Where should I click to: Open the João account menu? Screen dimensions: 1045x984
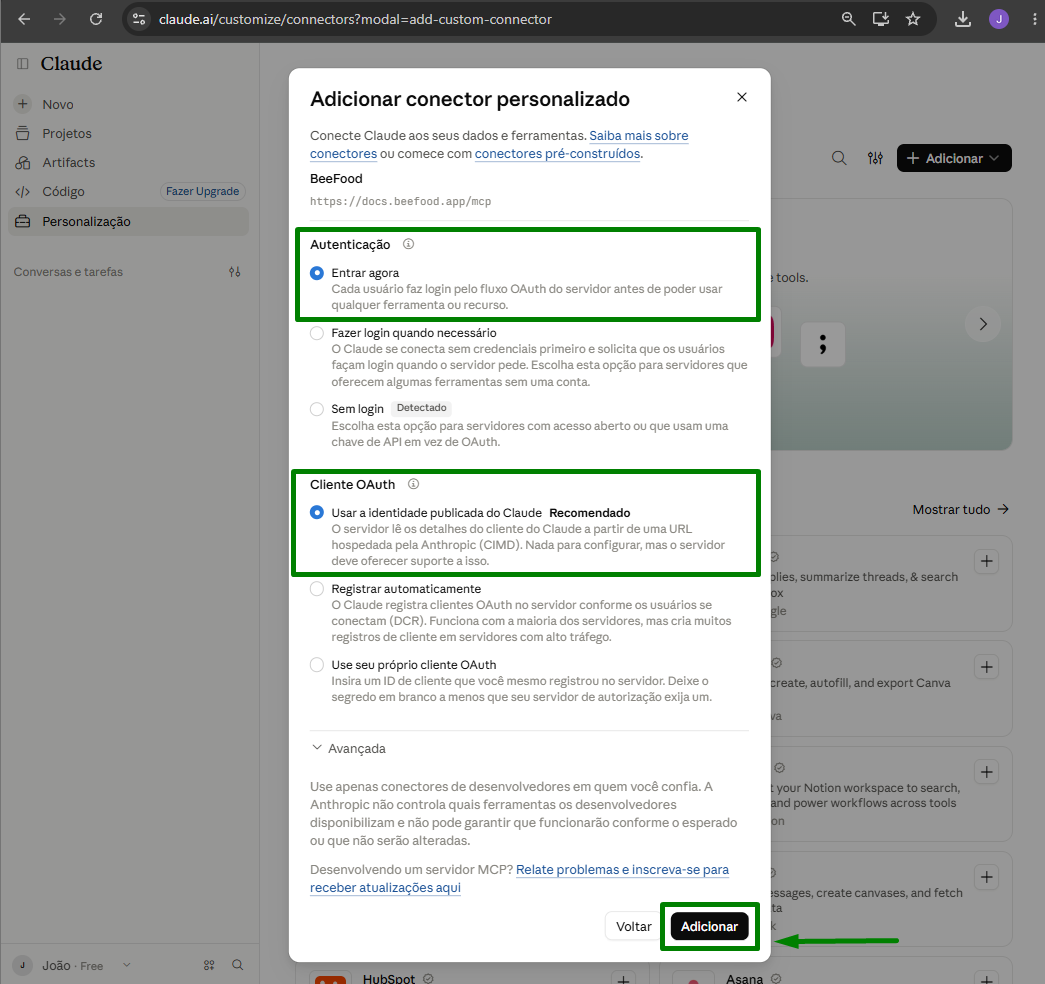73,965
